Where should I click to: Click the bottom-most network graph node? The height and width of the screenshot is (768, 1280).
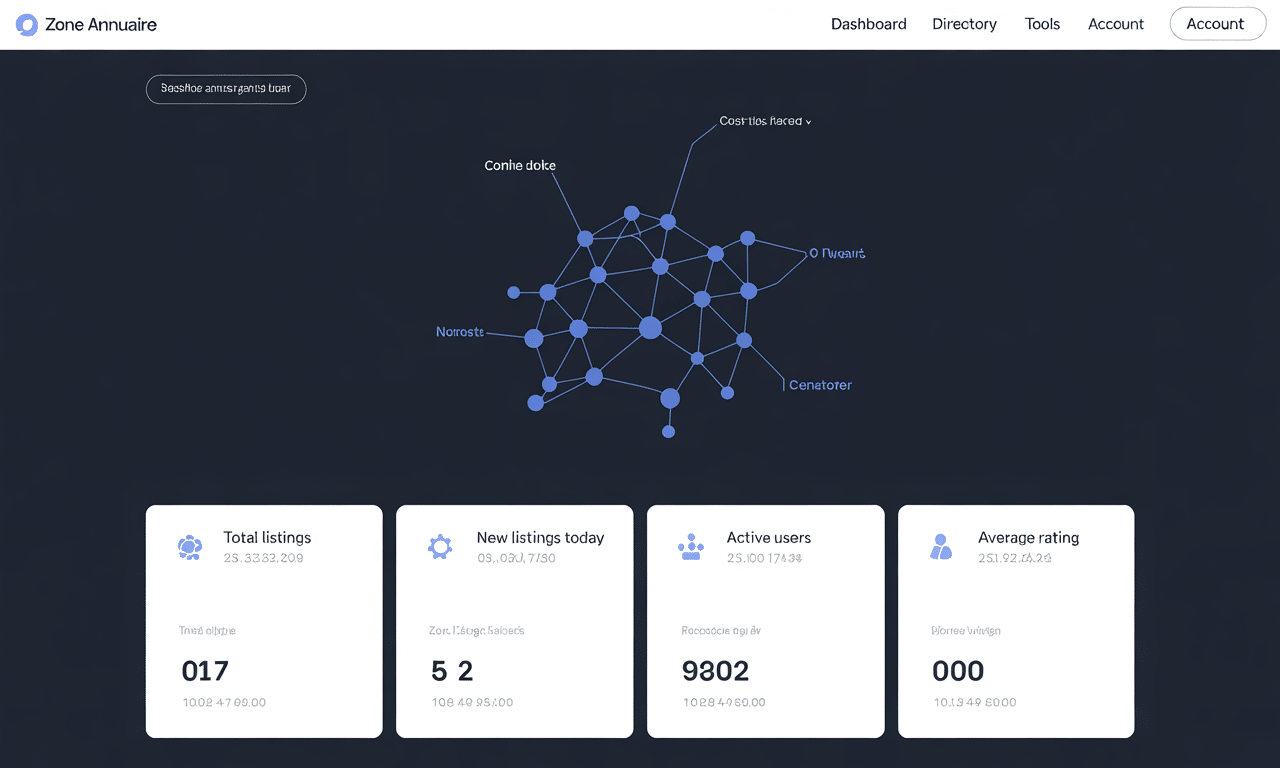click(669, 432)
